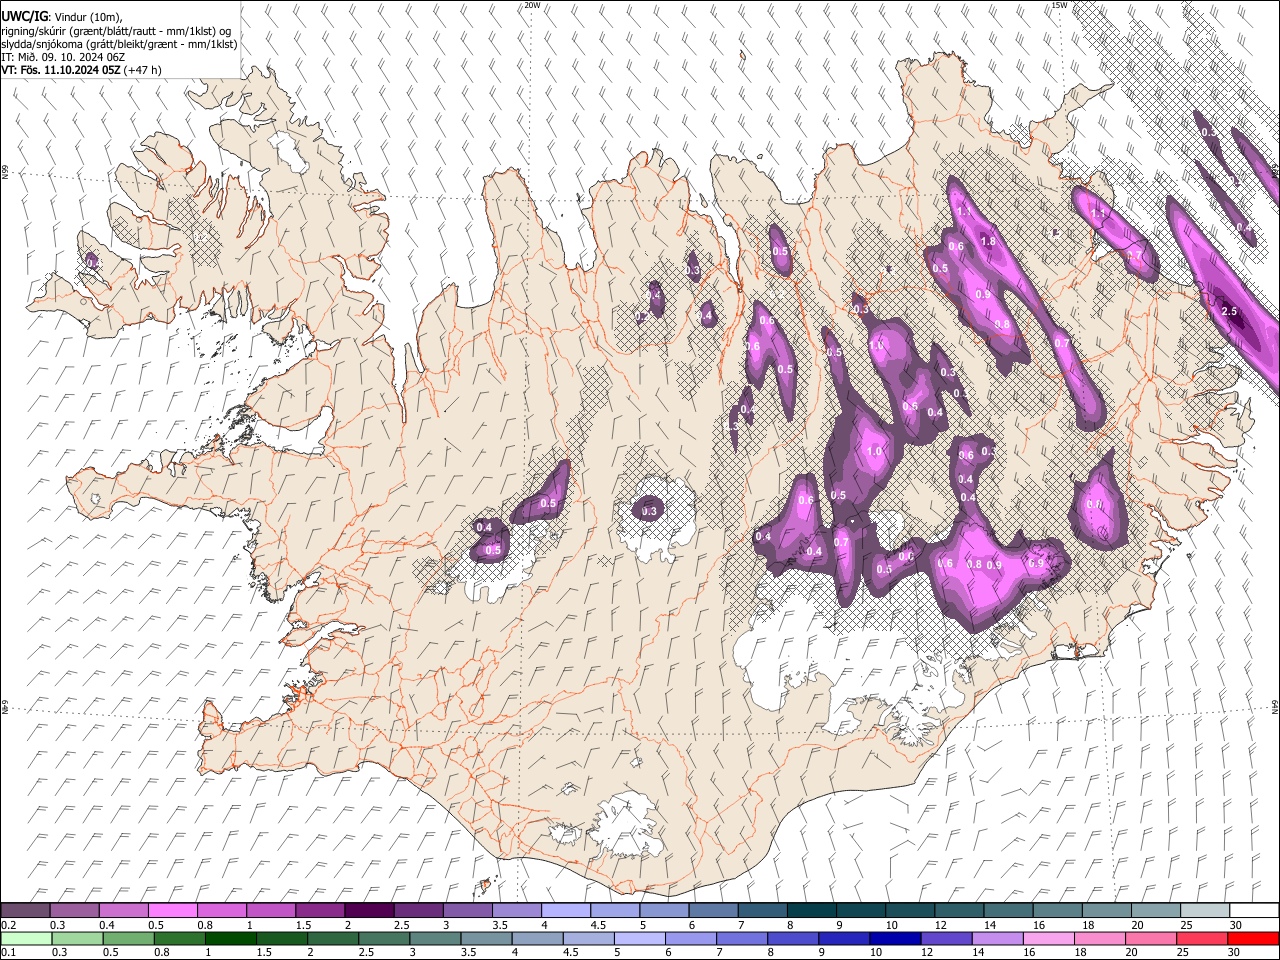Pick the dark blue 10 swatch in the lower legend row
The image size is (1280, 960).
coord(895,938)
